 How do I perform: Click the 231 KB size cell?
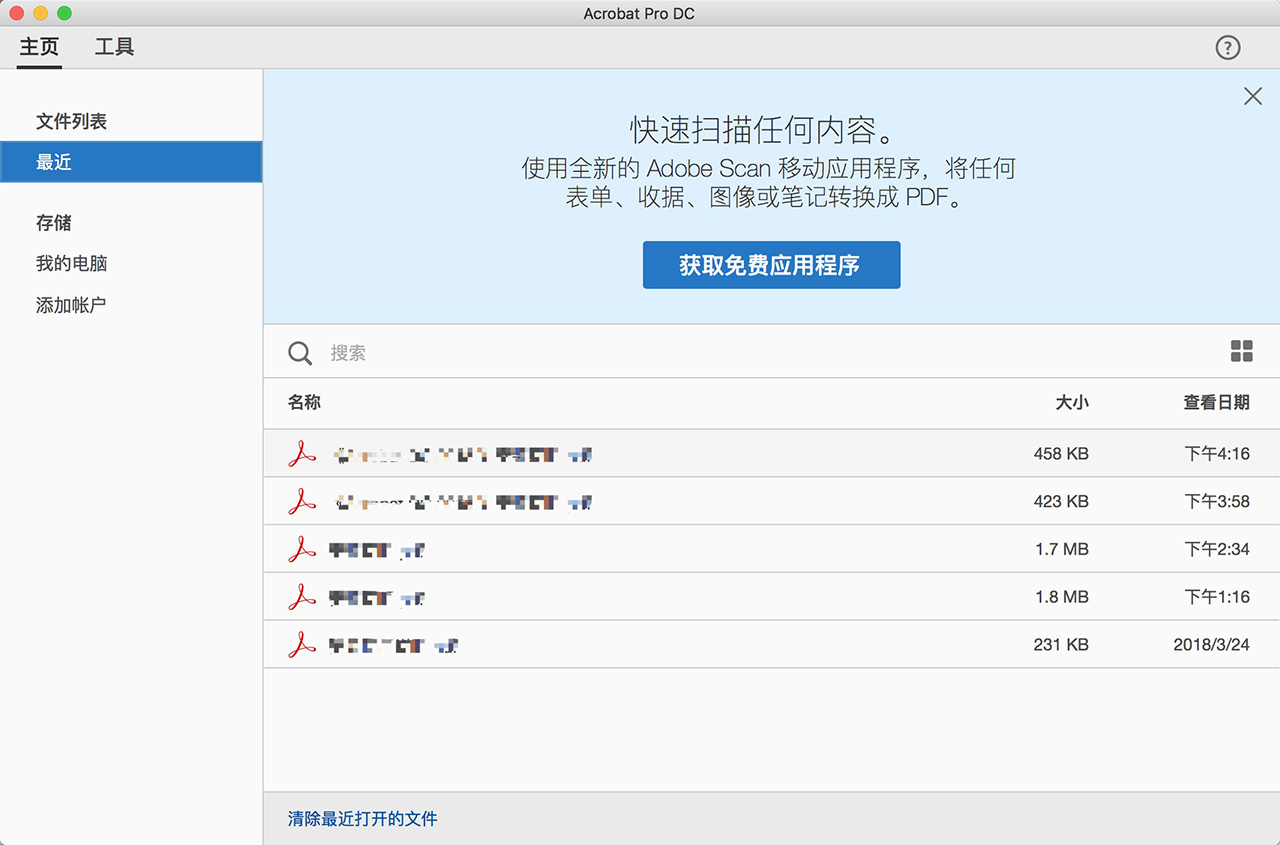pyautogui.click(x=1061, y=645)
